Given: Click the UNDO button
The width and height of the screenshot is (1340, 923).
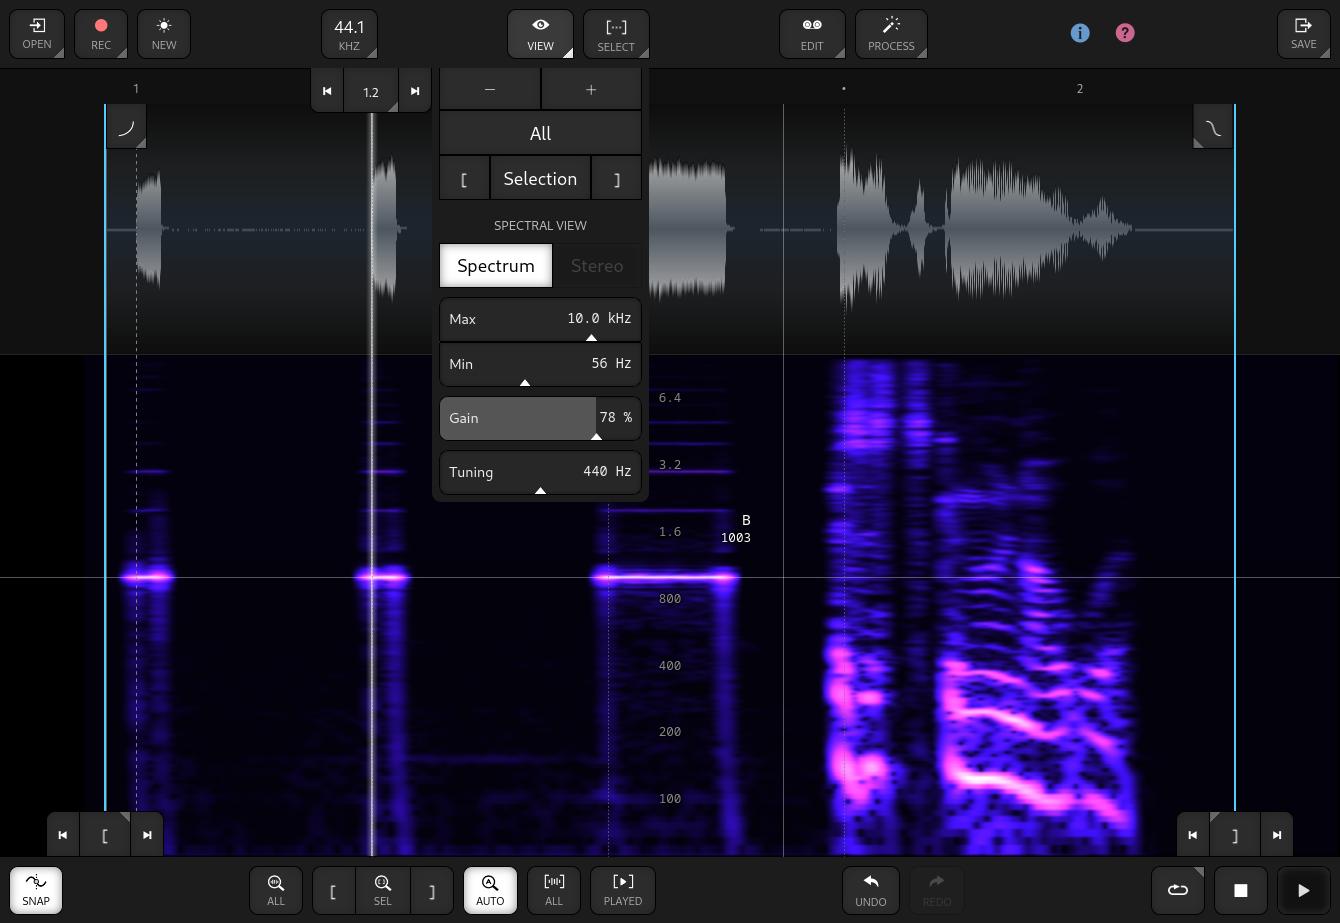Looking at the screenshot, I should (x=871, y=889).
